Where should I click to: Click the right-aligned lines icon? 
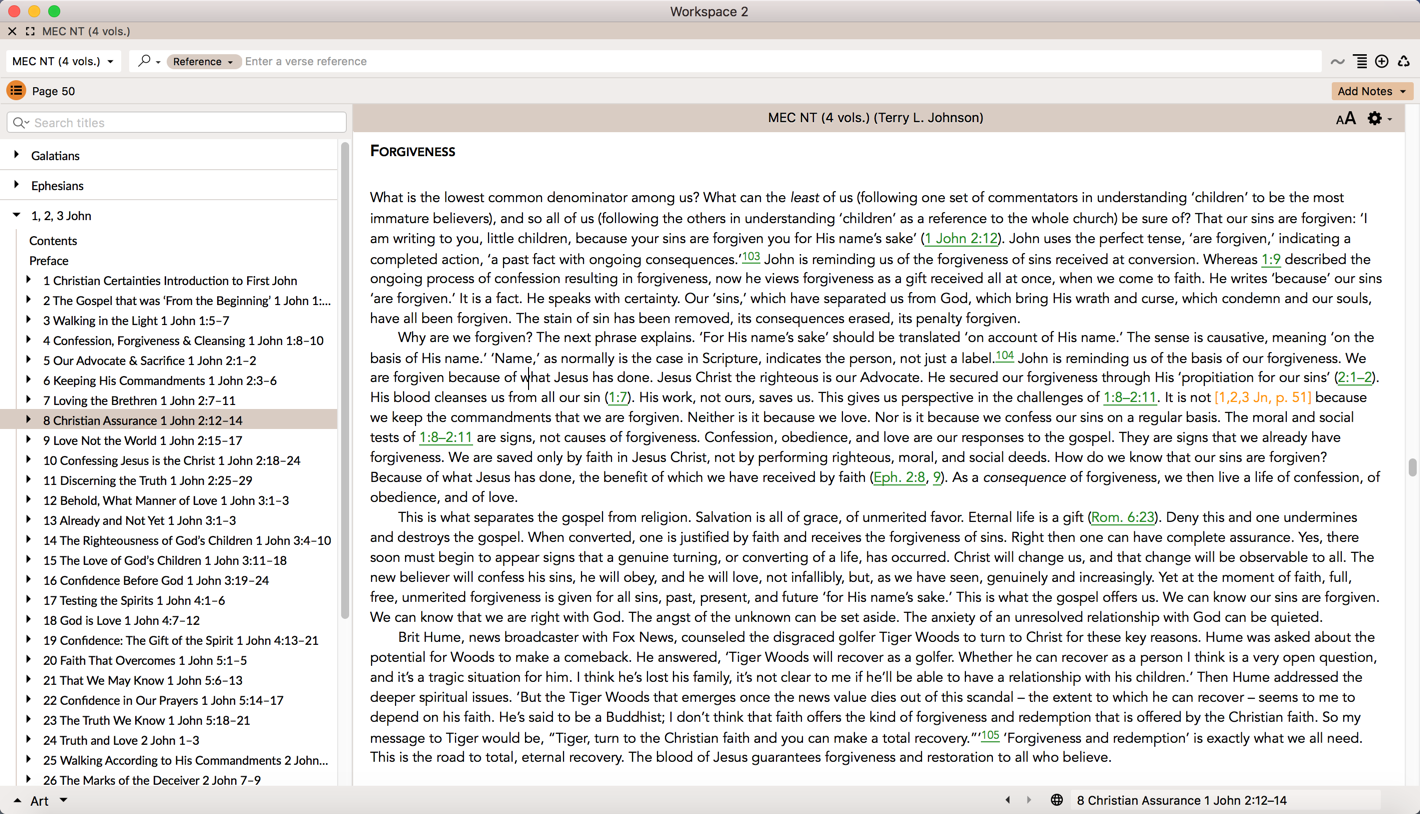(x=1360, y=62)
